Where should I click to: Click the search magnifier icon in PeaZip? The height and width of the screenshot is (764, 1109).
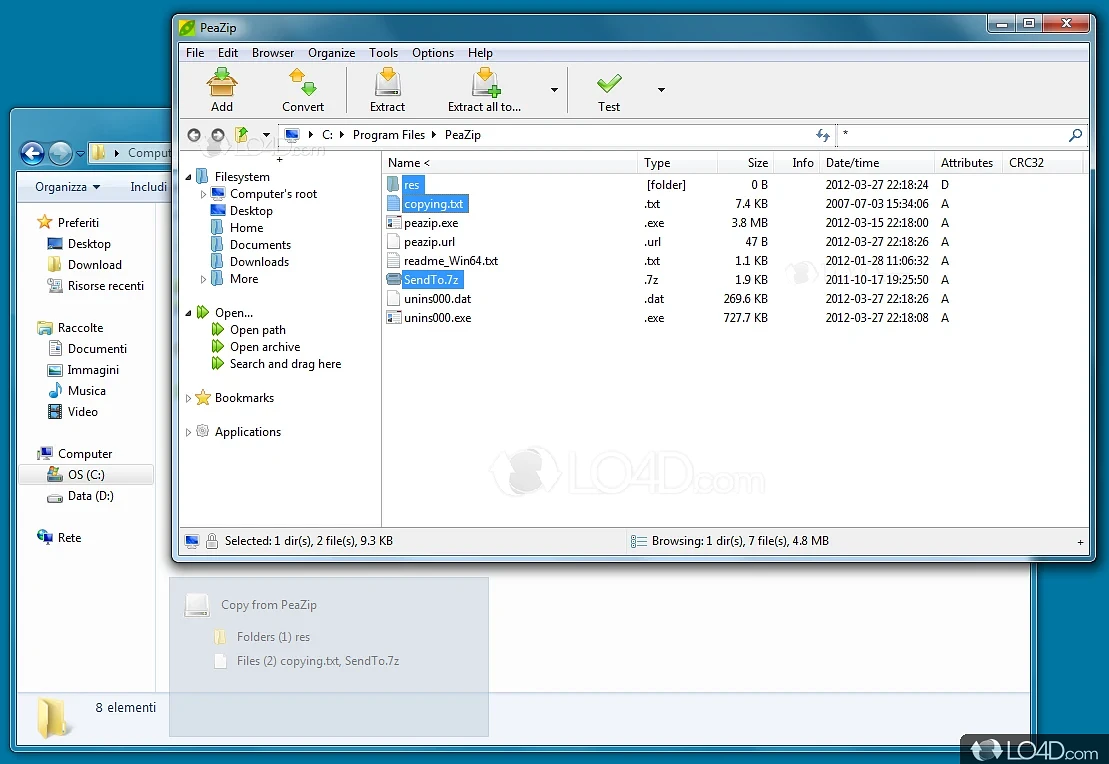pyautogui.click(x=1075, y=134)
